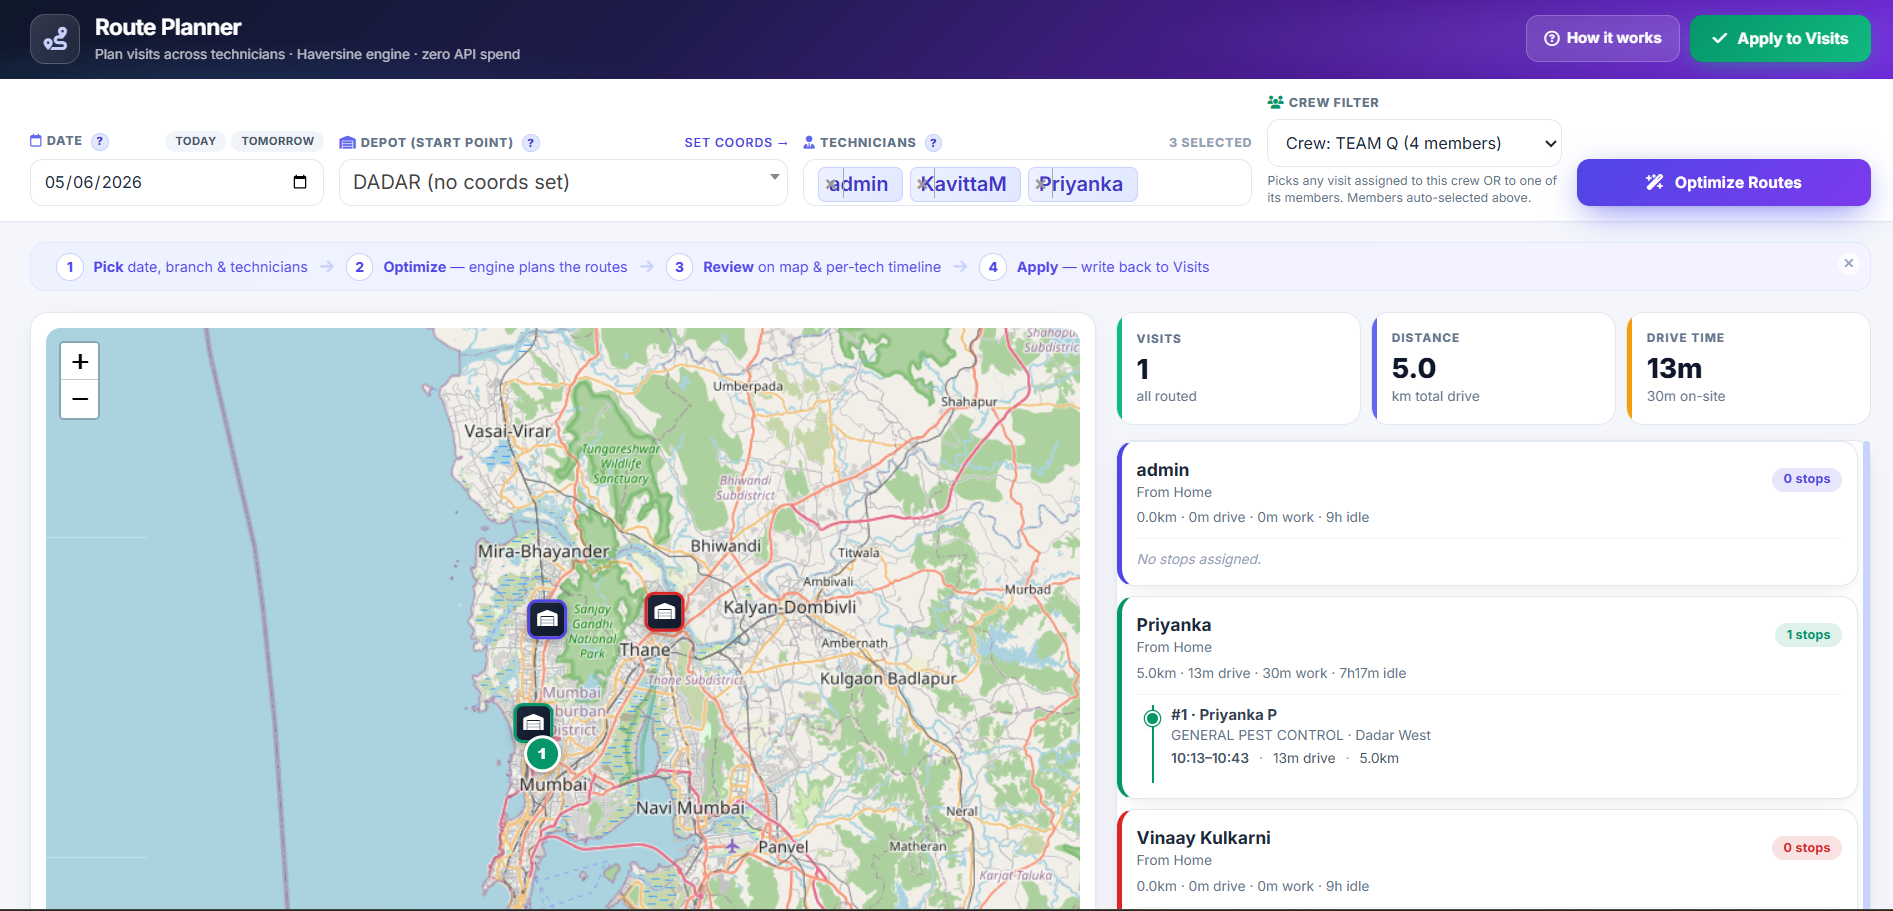The image size is (1893, 911).
Task: Zoom out on the map
Action: (80, 399)
